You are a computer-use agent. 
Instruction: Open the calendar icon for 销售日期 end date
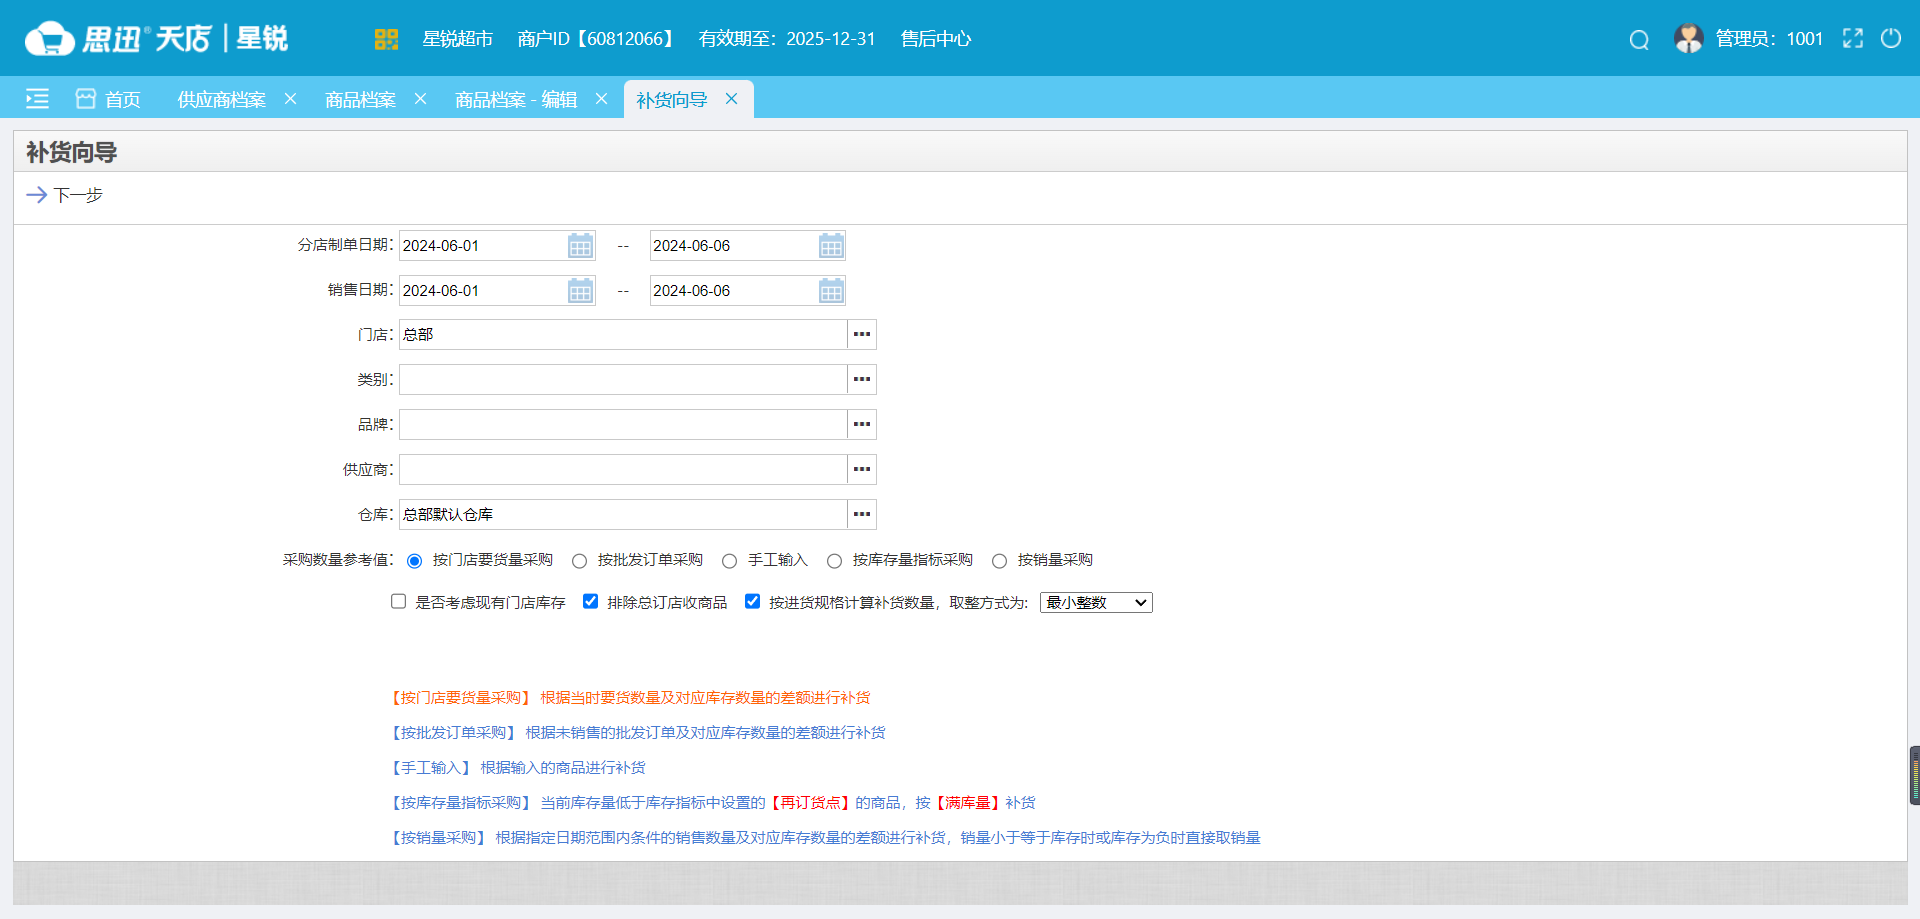tap(831, 290)
